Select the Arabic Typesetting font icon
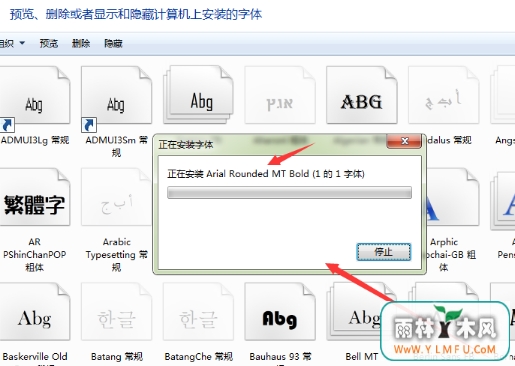Image resolution: width=515 pixels, height=366 pixels. click(x=116, y=197)
